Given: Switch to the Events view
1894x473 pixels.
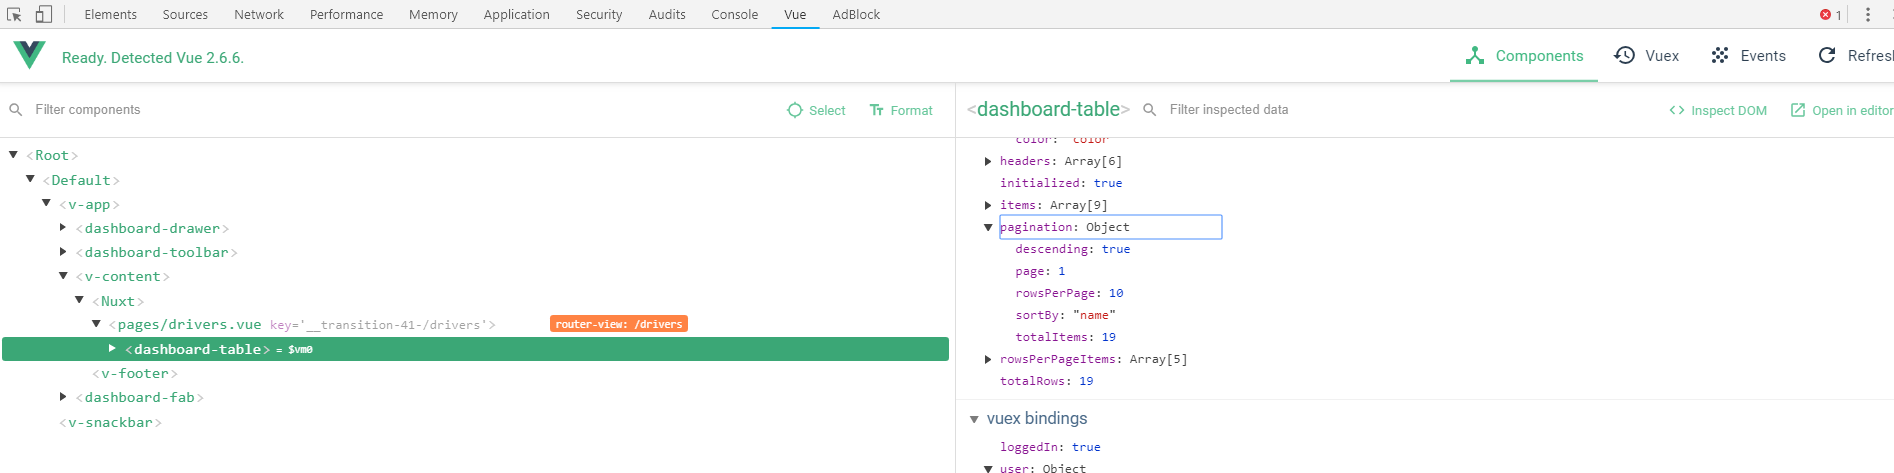Looking at the screenshot, I should coord(1748,56).
